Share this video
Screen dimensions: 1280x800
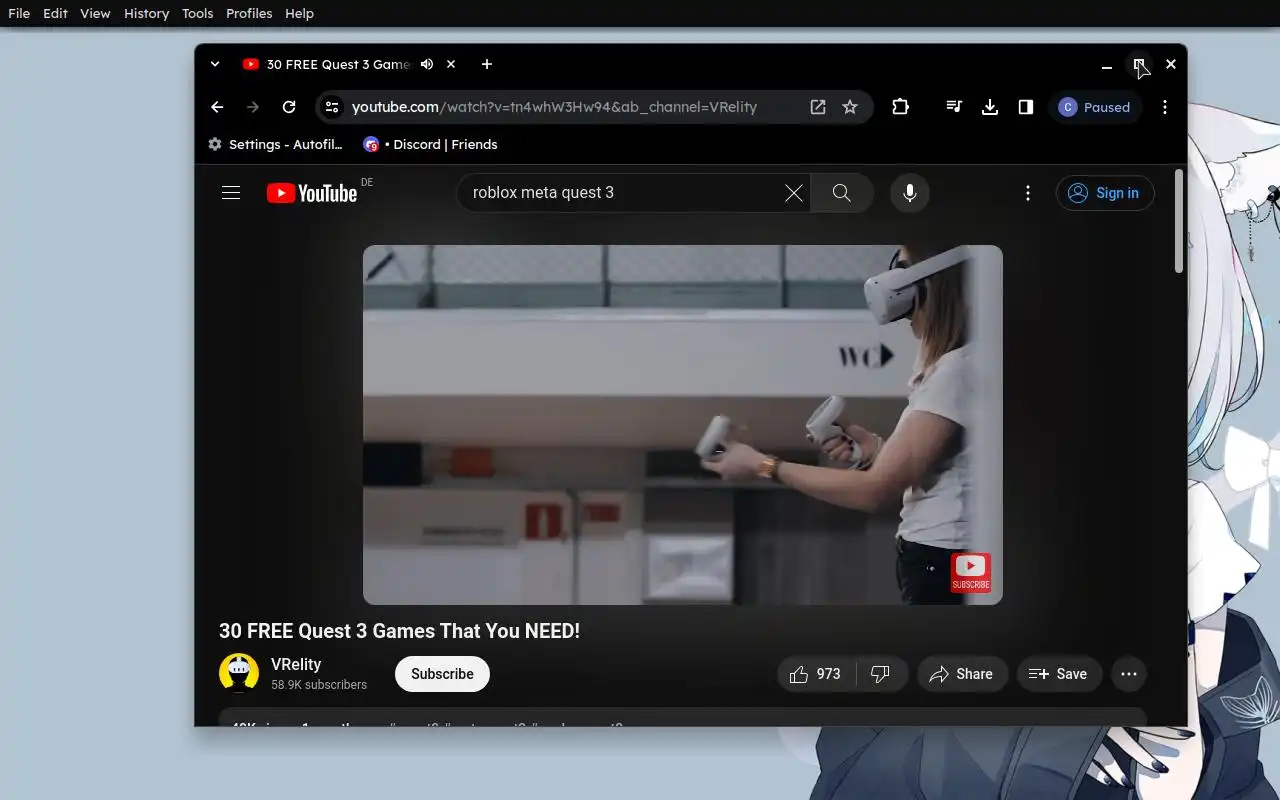pos(962,674)
